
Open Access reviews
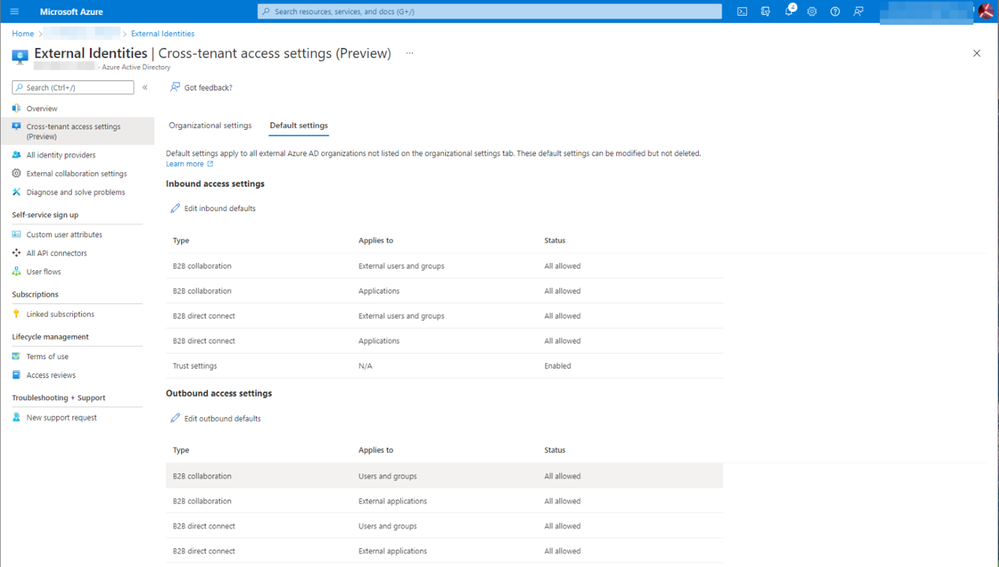pyautogui.click(x=51, y=376)
